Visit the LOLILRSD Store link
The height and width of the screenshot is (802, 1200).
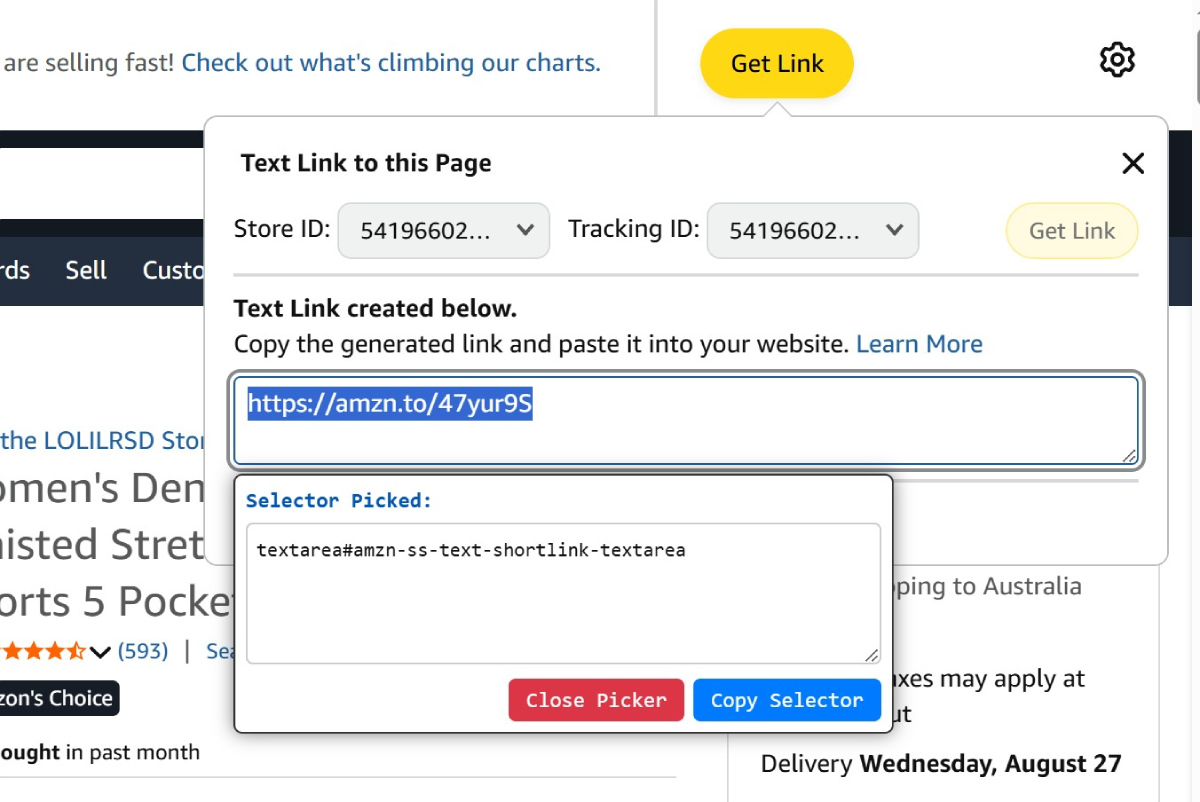pyautogui.click(x=103, y=440)
